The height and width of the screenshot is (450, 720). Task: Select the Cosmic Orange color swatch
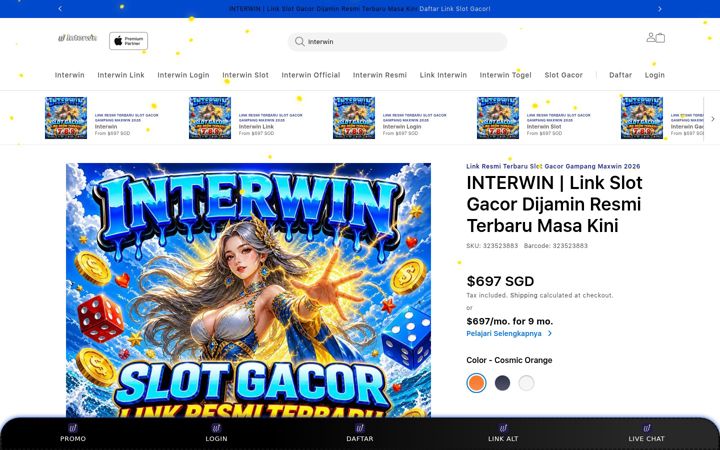(476, 382)
